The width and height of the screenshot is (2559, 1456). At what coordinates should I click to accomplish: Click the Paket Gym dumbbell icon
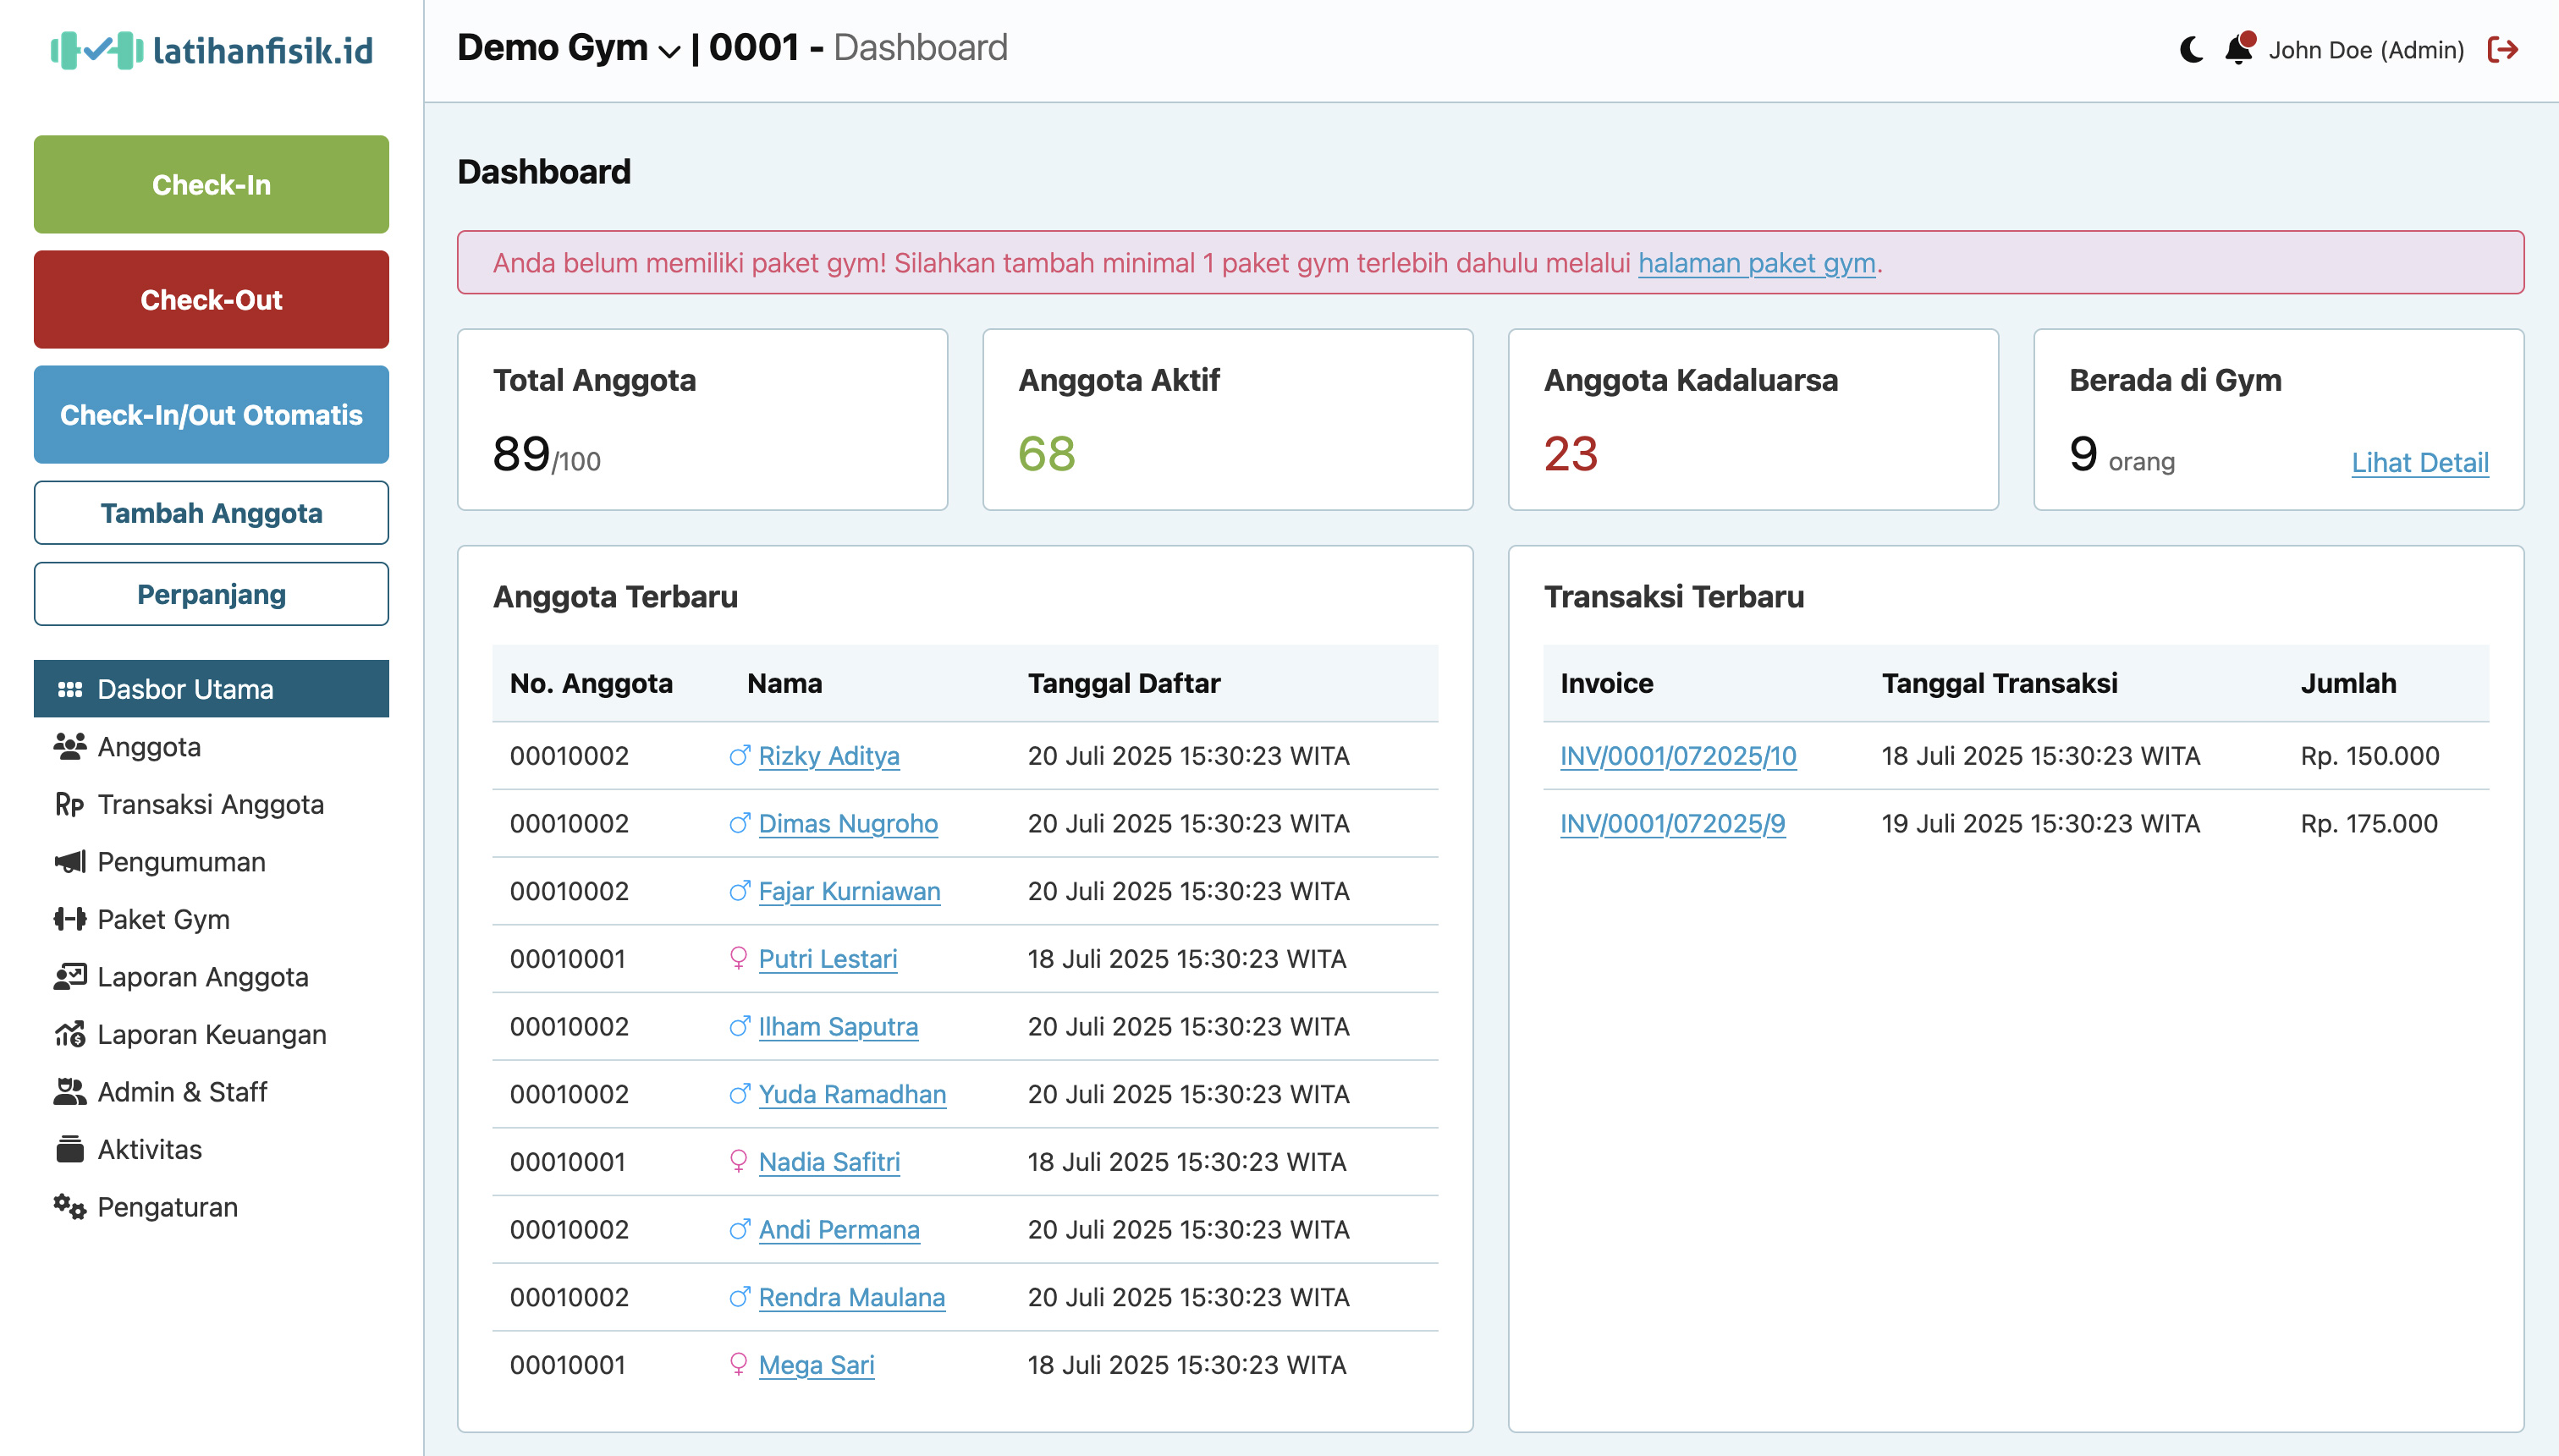coord(69,919)
